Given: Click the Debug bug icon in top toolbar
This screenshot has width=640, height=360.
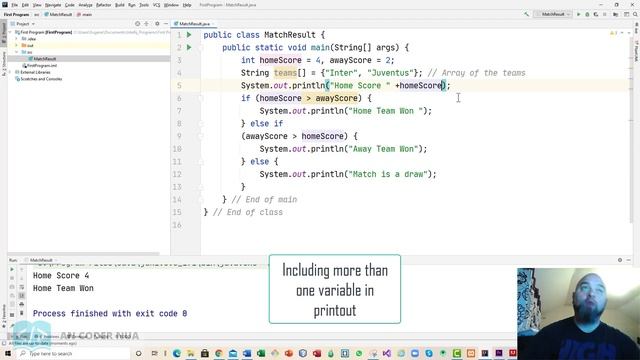Looking at the screenshot, I should [x=587, y=14].
